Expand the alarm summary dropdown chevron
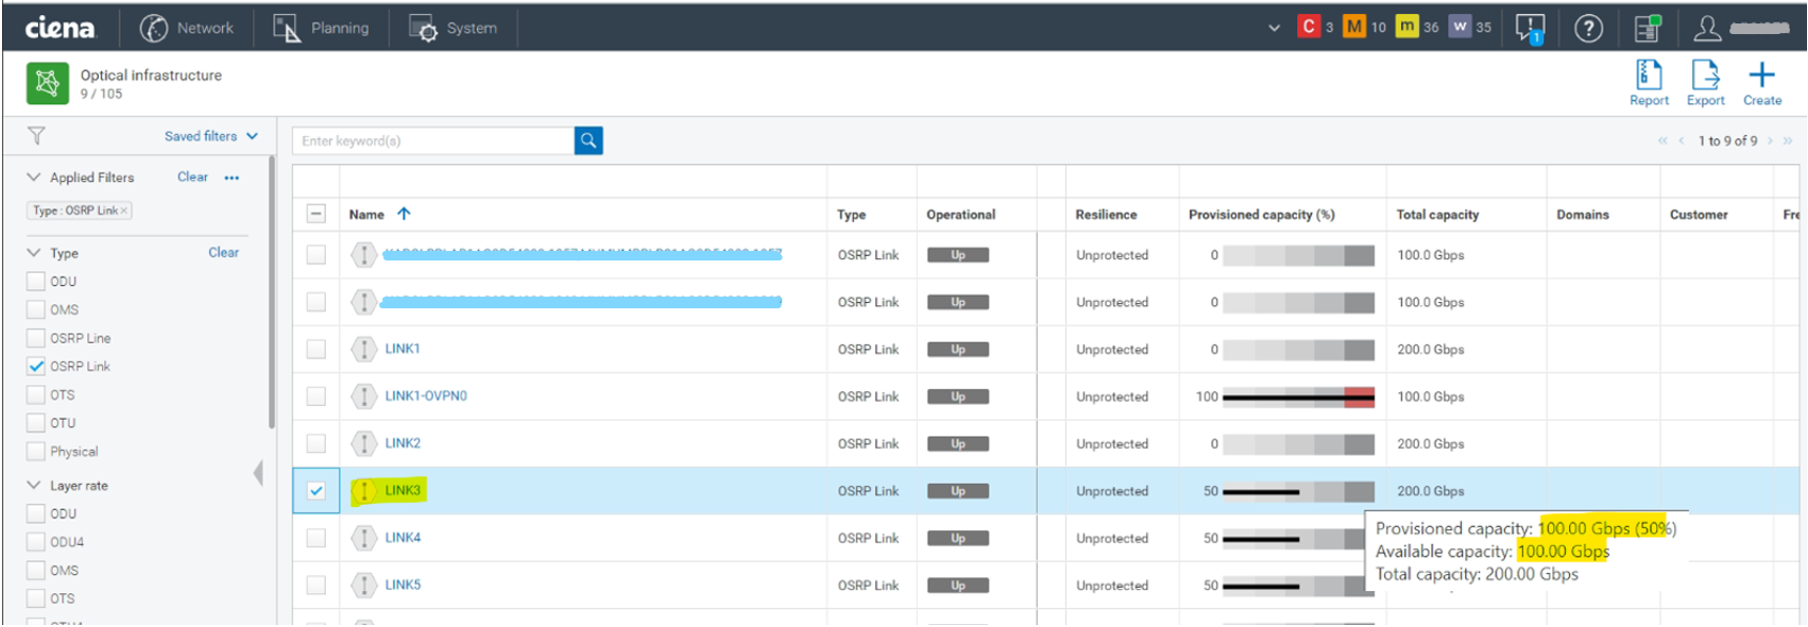 (1274, 28)
